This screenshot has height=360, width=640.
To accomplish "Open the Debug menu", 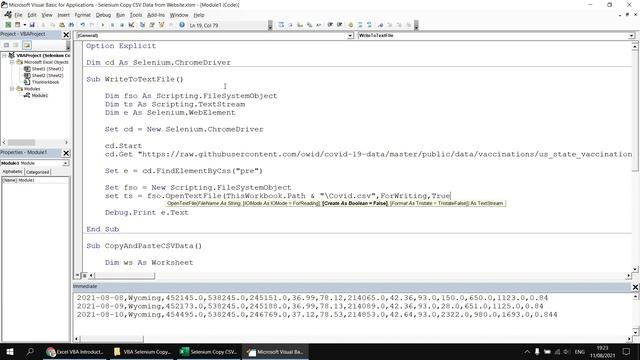I will coord(103,15).
